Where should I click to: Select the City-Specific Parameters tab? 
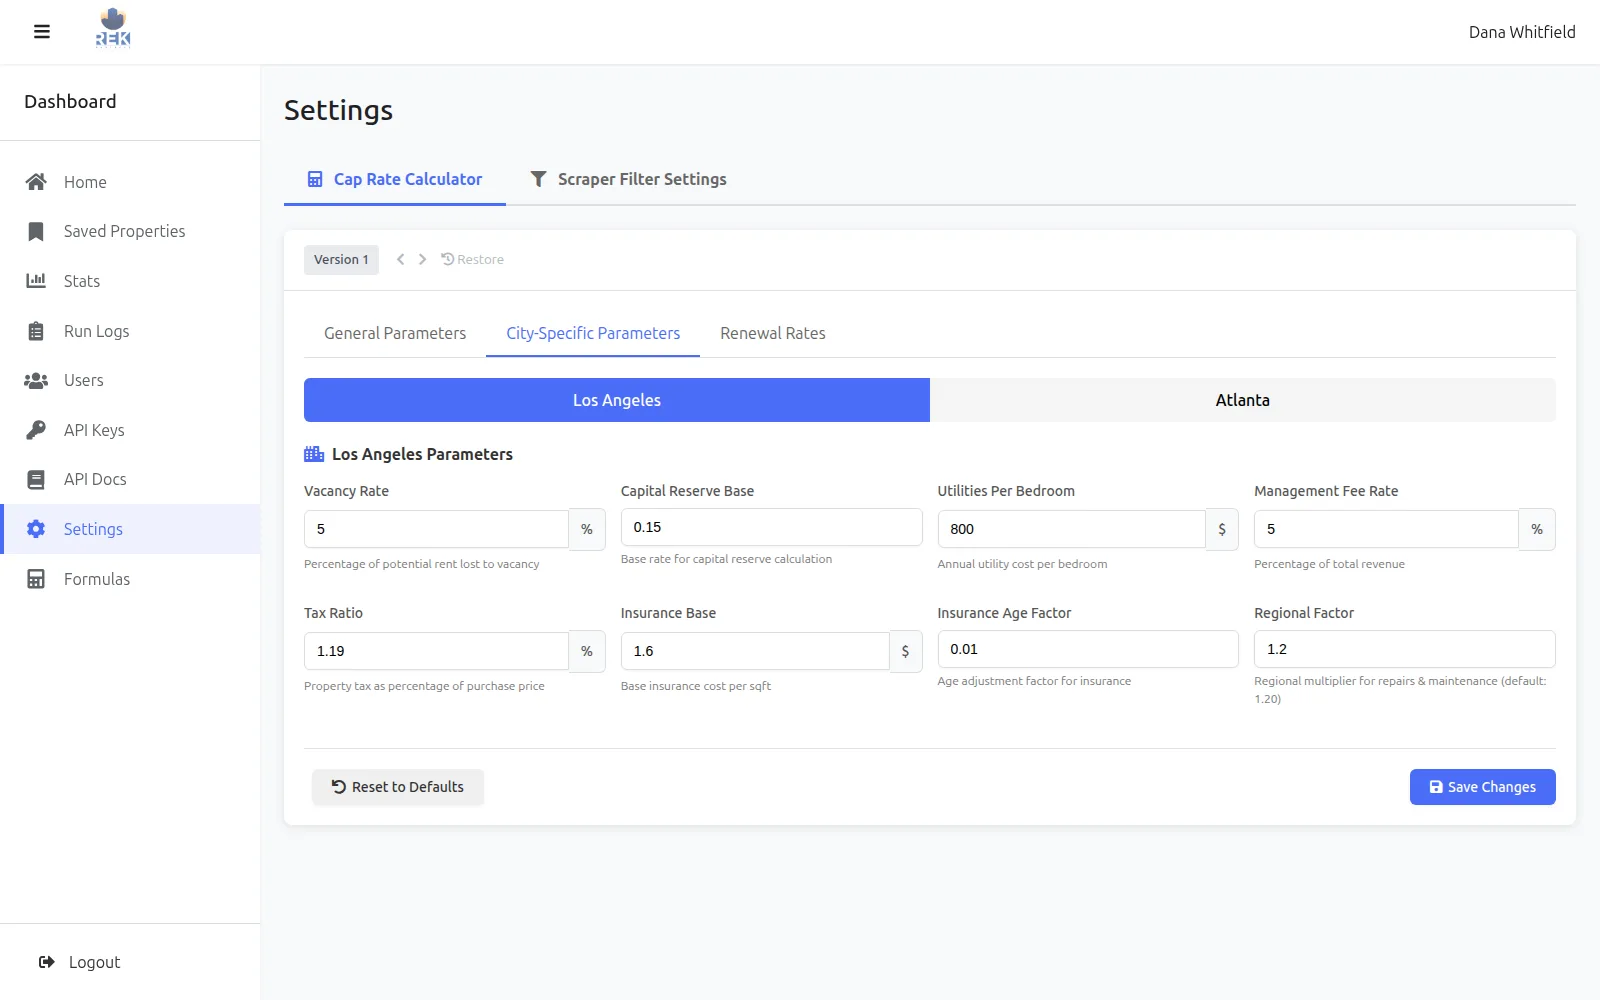point(593,333)
